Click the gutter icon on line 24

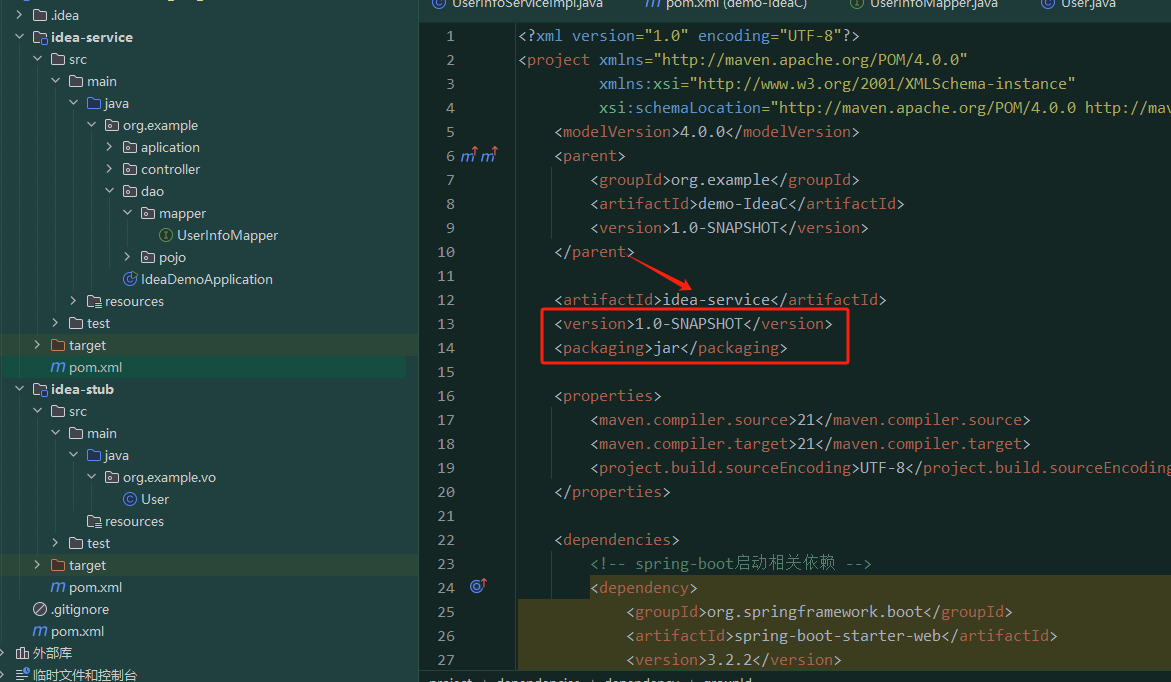478,586
